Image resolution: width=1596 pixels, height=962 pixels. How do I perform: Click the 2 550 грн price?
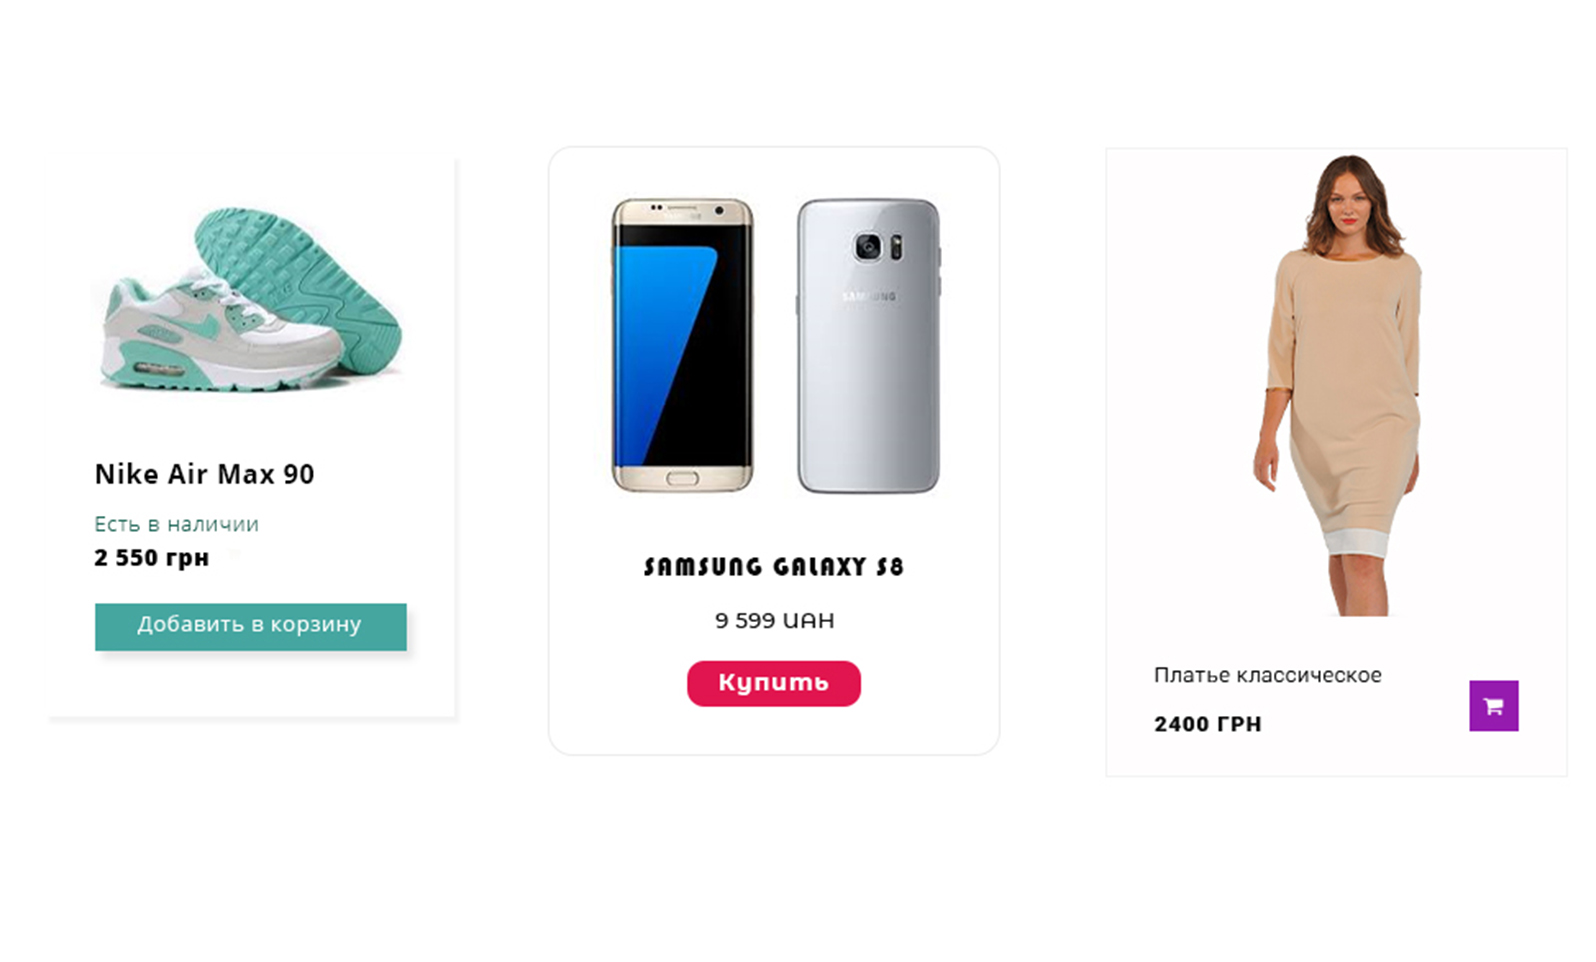coord(151,558)
